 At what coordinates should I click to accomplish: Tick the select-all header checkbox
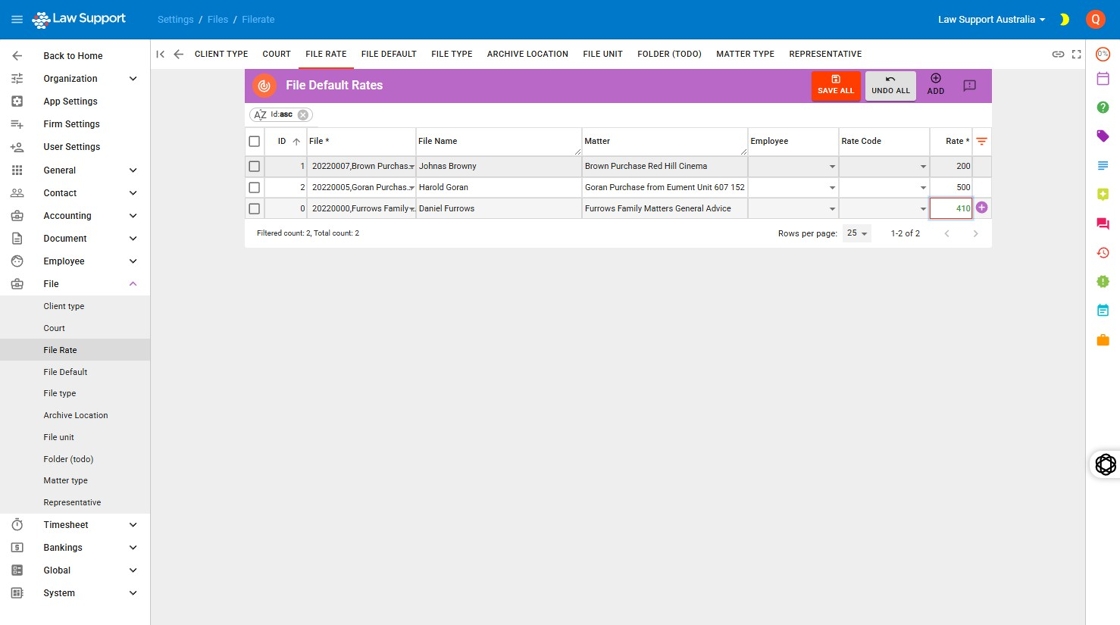tap(254, 141)
